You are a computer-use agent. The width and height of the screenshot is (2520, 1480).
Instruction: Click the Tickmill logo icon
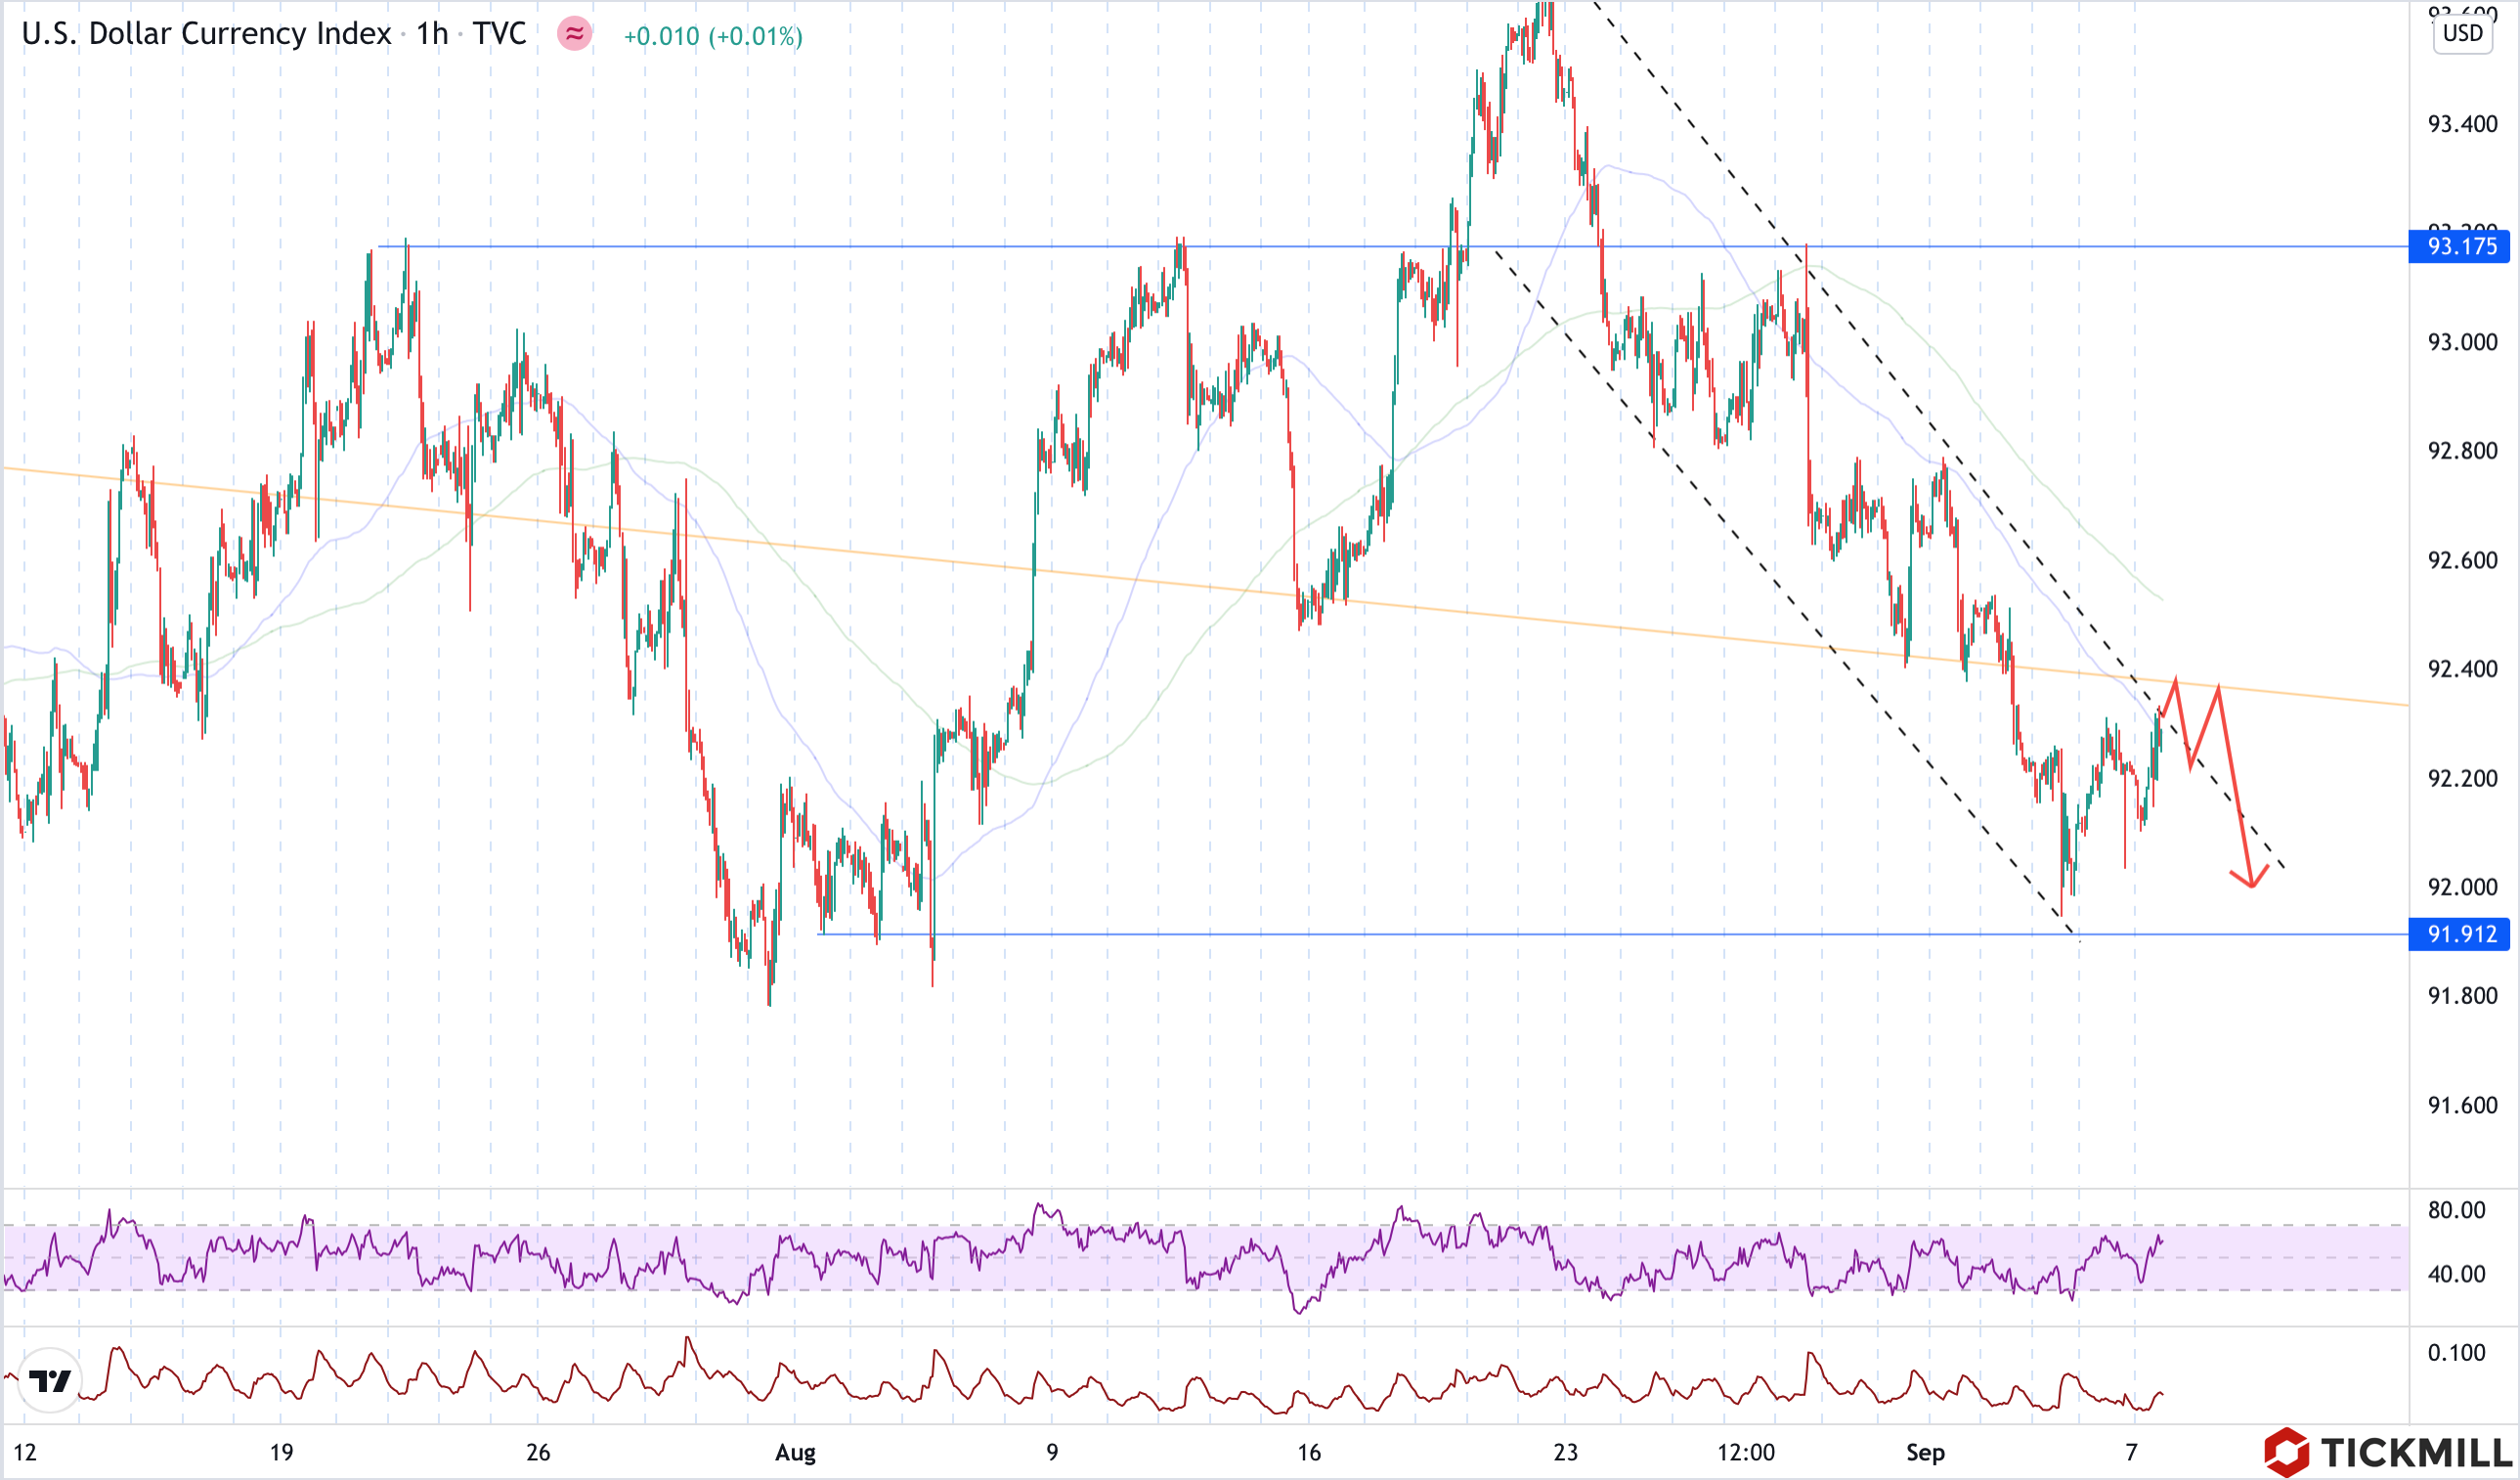coord(2286,1451)
